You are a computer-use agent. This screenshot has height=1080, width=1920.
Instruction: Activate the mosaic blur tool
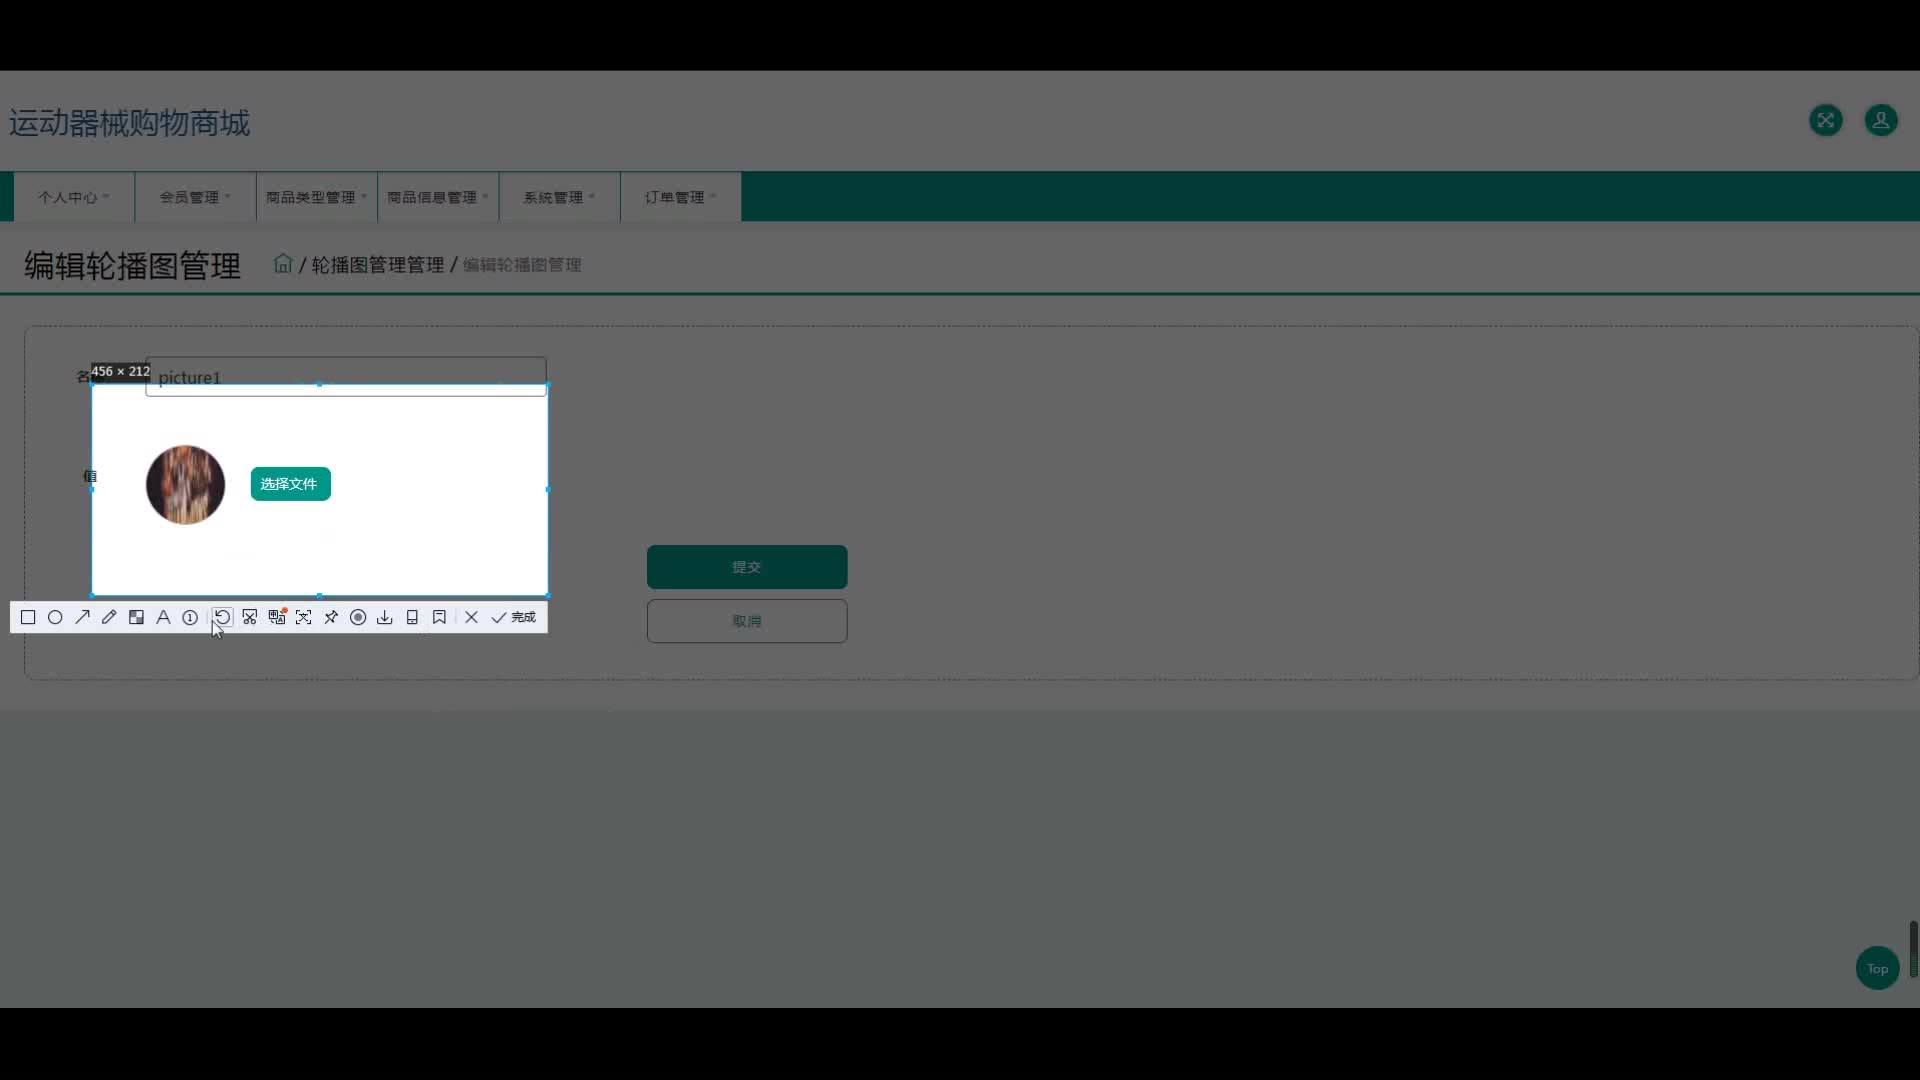click(136, 617)
